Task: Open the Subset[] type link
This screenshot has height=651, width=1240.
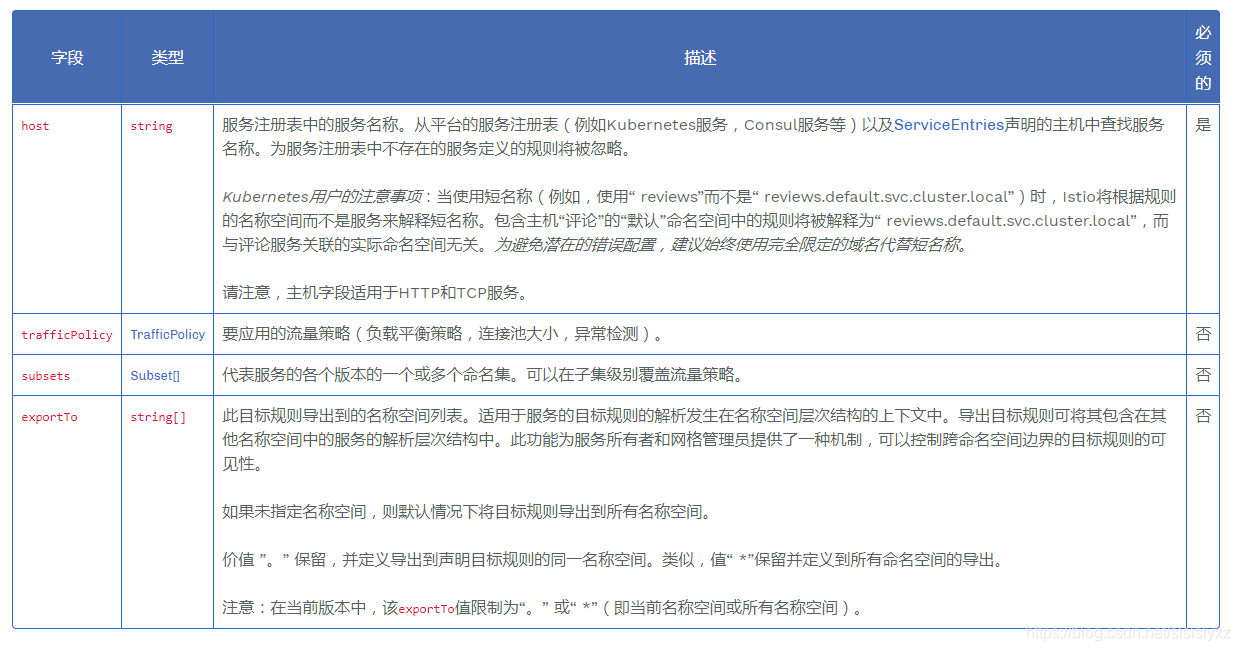Action: point(154,375)
